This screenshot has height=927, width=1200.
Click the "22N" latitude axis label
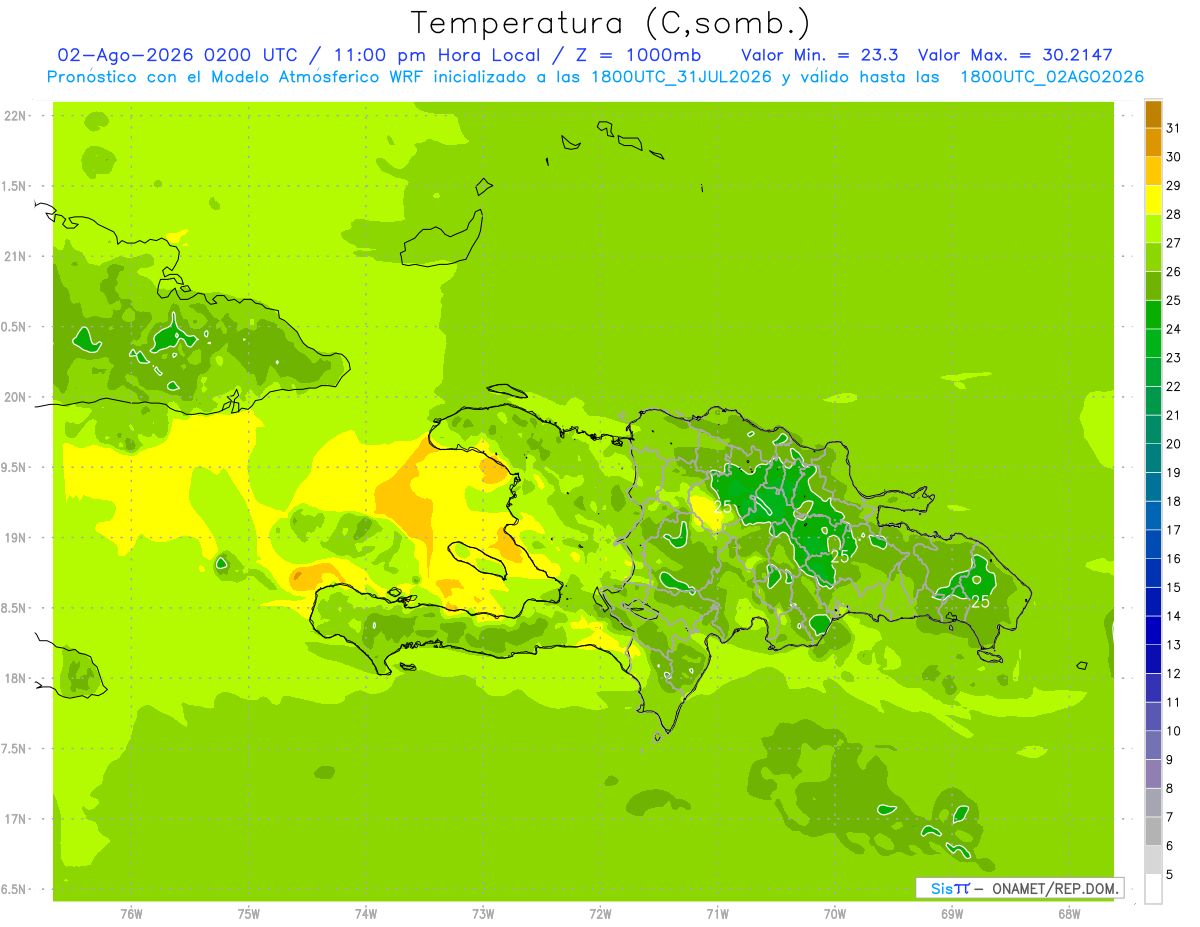tap(17, 116)
